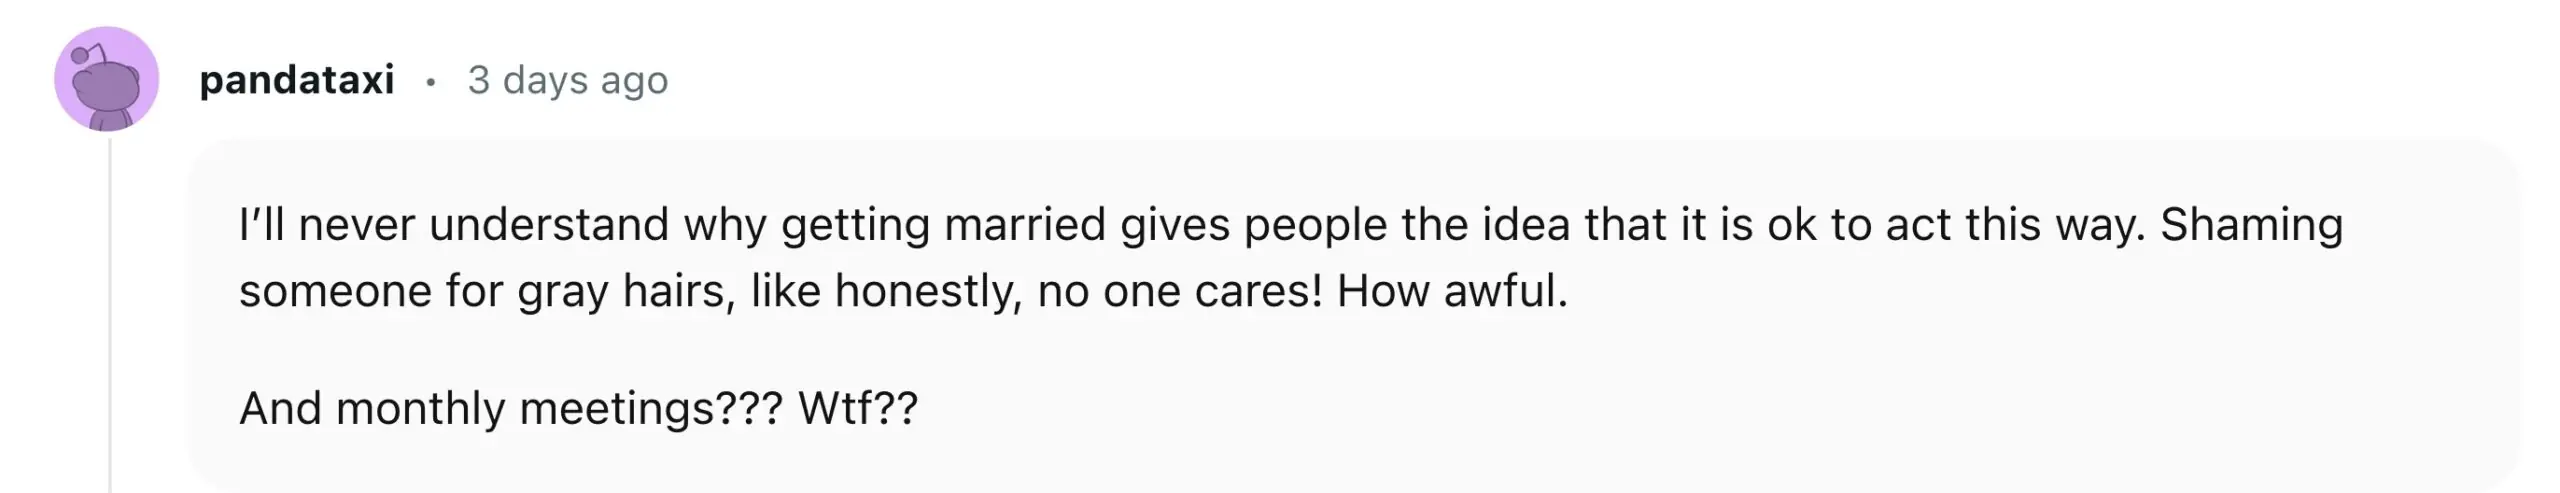2560x493 pixels.
Task: Click the purple Snoo avatar icon
Action: pyautogui.click(x=106, y=79)
